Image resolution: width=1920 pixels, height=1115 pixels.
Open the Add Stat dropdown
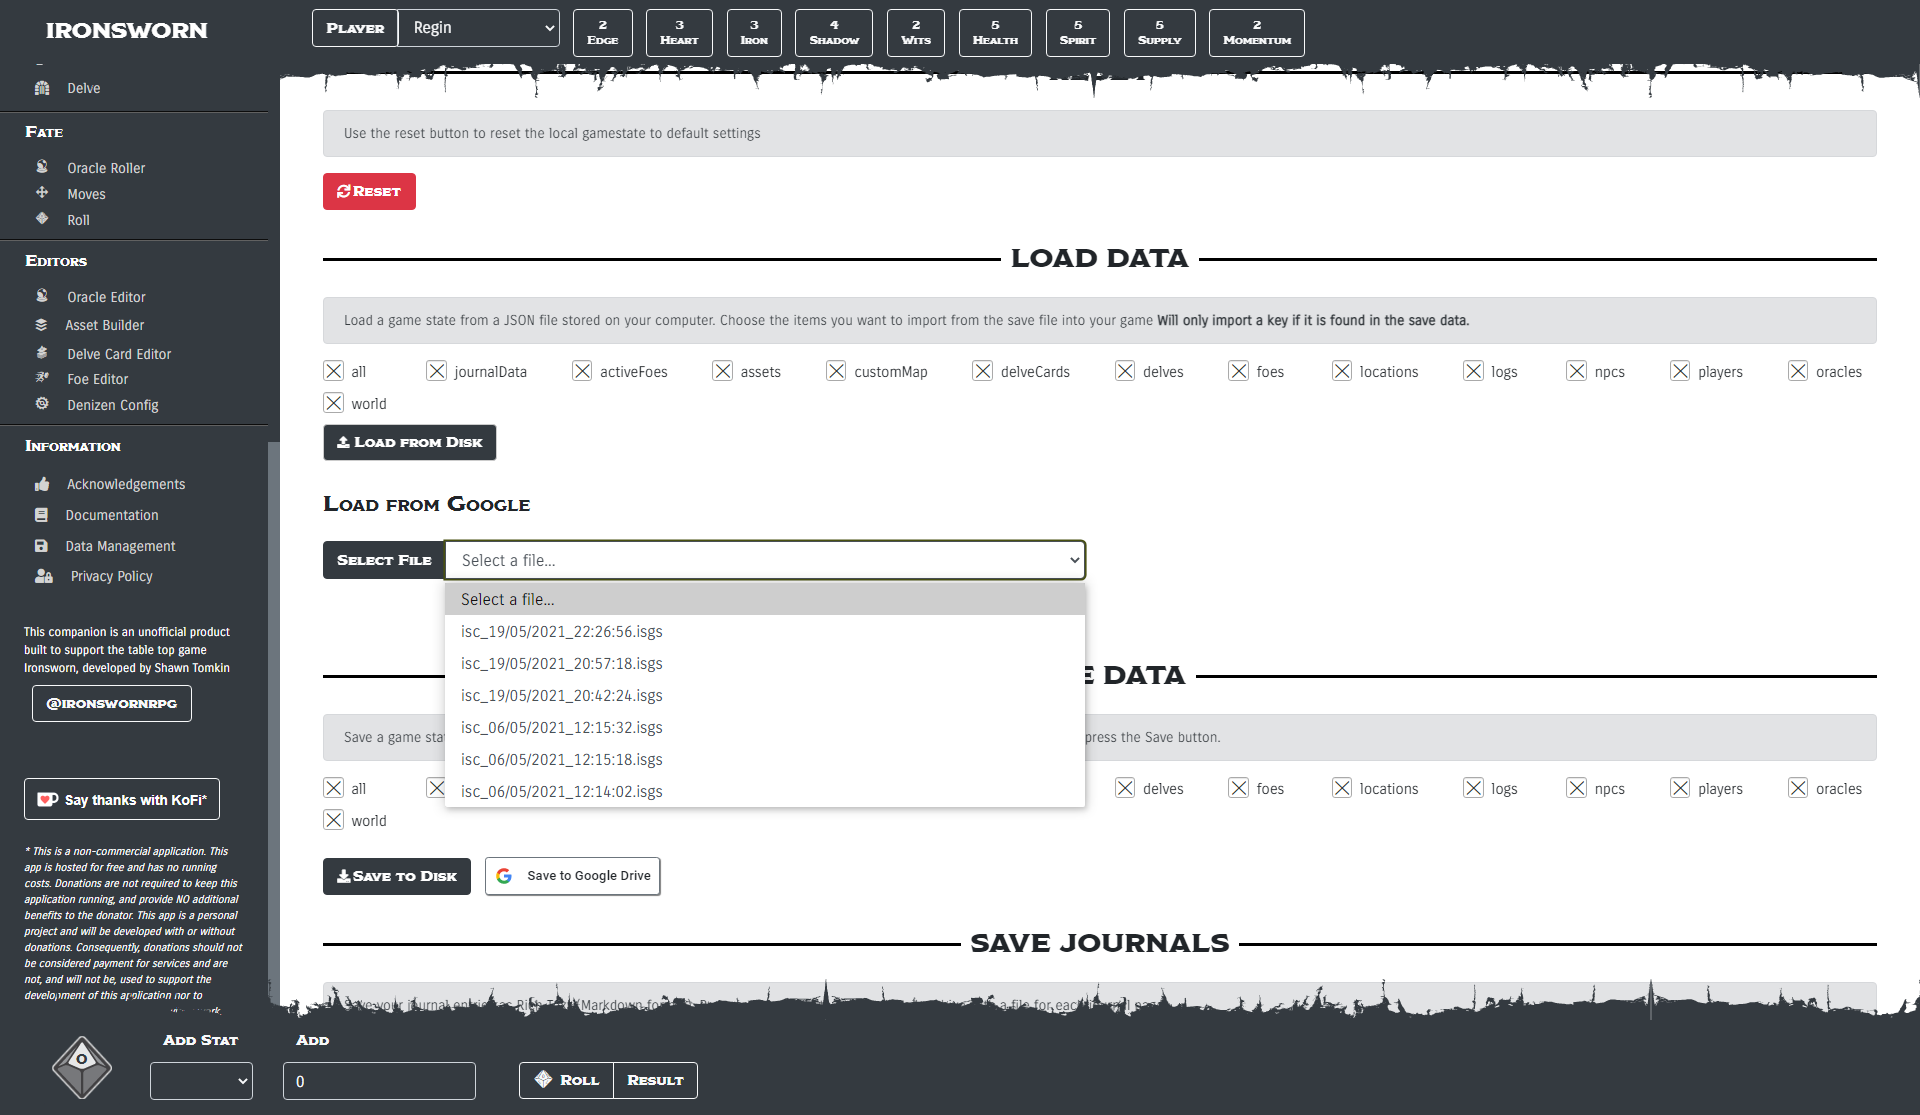[x=201, y=1081]
